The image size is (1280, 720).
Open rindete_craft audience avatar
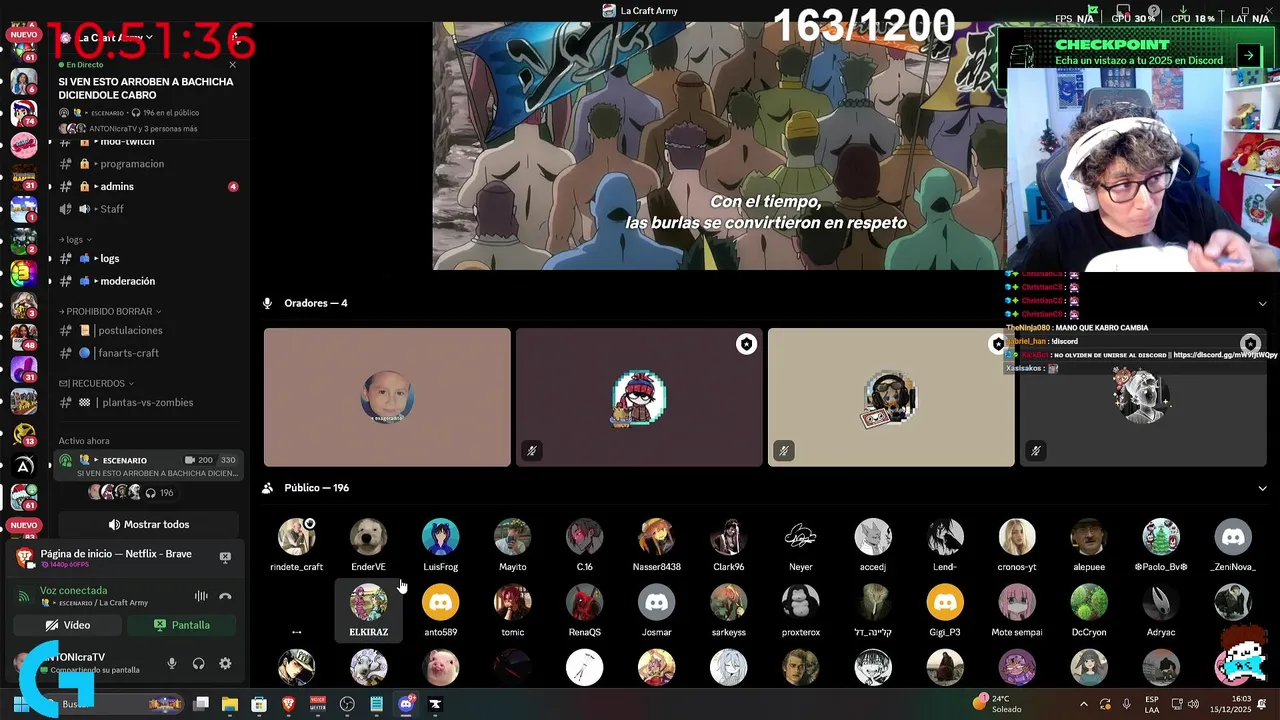pos(296,537)
